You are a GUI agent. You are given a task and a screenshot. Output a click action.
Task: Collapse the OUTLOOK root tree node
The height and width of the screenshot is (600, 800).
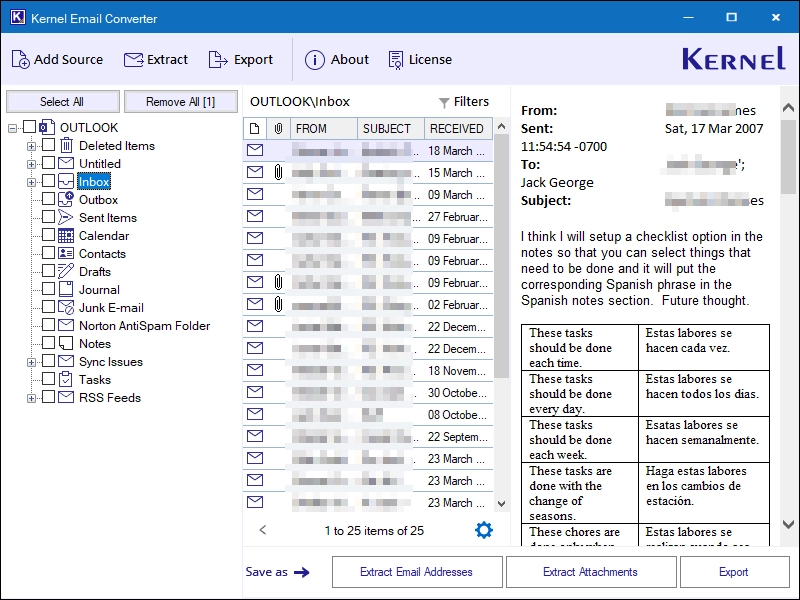click(13, 128)
